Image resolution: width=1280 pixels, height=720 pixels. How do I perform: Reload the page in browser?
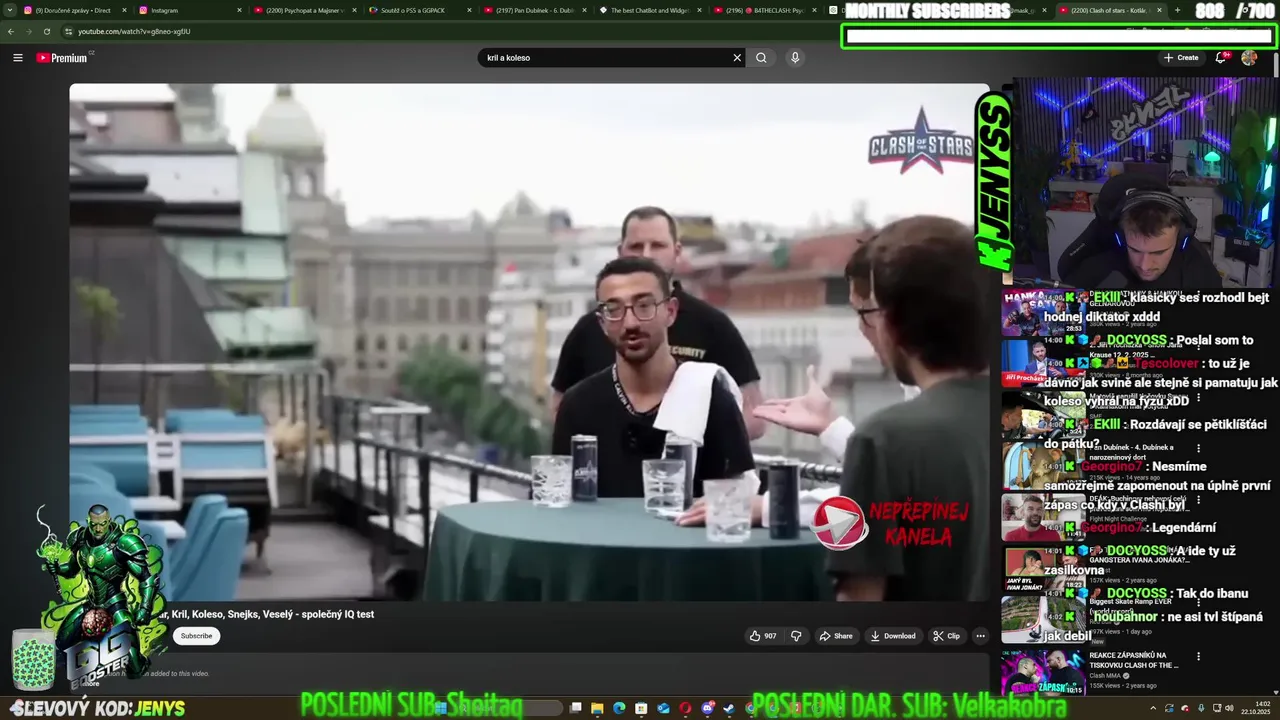(x=47, y=31)
